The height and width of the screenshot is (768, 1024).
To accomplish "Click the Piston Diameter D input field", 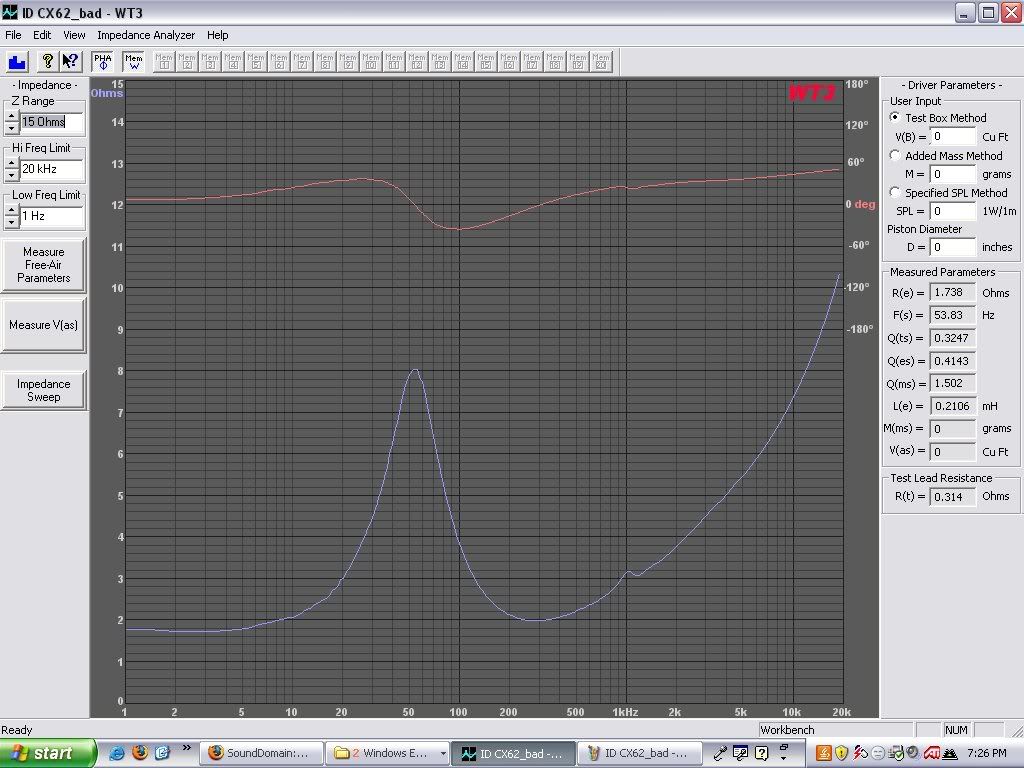I will click(953, 247).
